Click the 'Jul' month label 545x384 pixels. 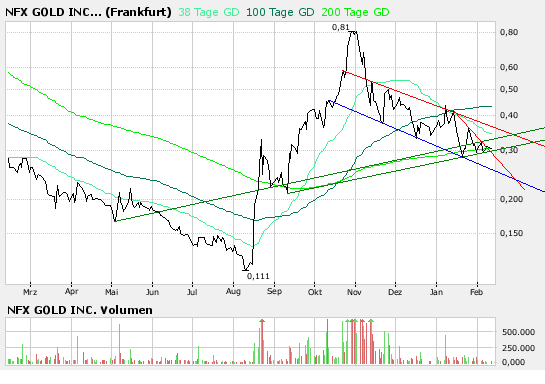(x=192, y=292)
